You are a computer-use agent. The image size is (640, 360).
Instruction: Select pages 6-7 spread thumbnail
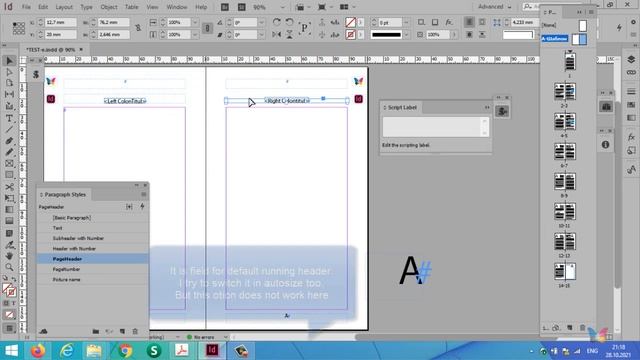click(564, 151)
